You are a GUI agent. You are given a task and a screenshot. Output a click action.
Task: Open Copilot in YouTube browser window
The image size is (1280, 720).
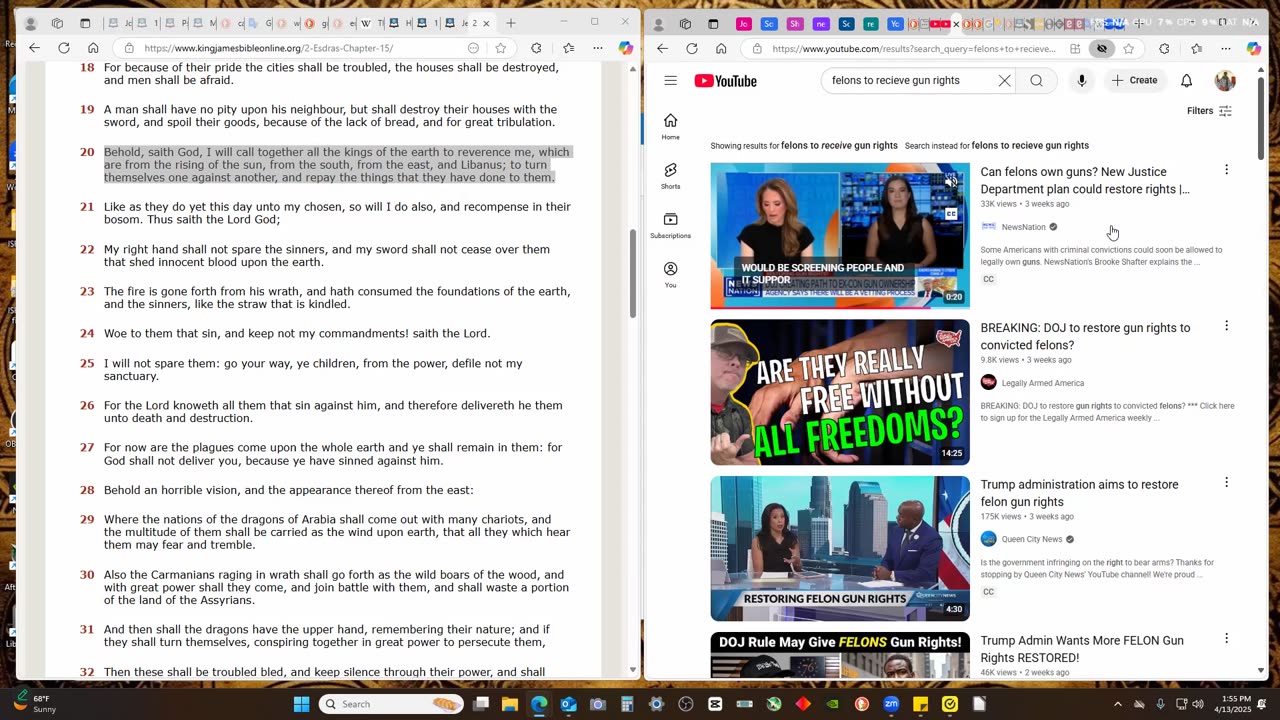coord(1254,48)
